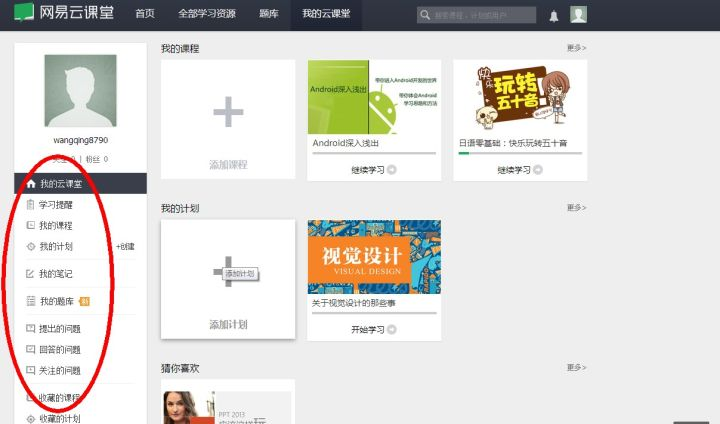Expand 更多 next to 我的计划
Image resolution: width=720 pixels, height=424 pixels.
tap(576, 207)
